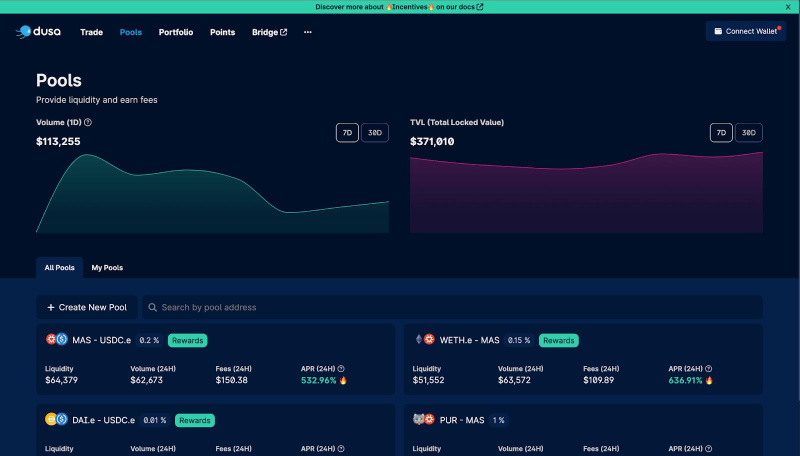Image resolution: width=800 pixels, height=456 pixels.
Task: Open the Incentives docs link in banner
Action: [400, 7]
